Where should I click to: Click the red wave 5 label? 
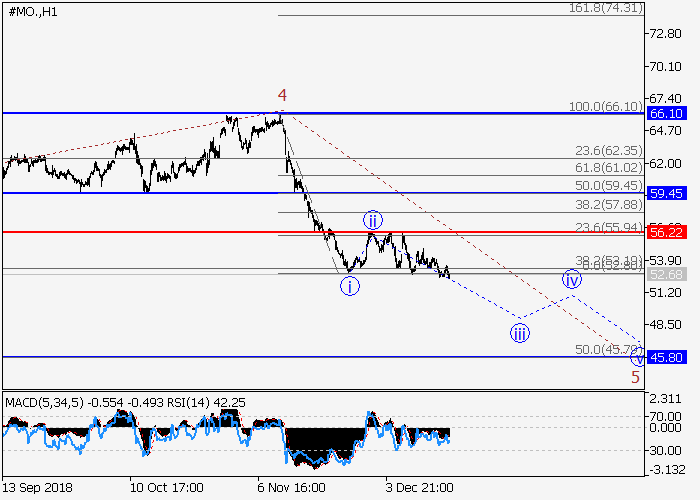coord(634,377)
